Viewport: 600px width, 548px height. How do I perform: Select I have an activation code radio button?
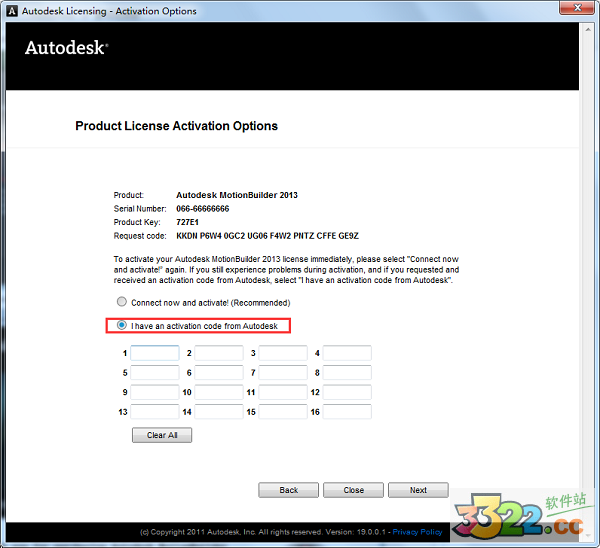point(122,325)
